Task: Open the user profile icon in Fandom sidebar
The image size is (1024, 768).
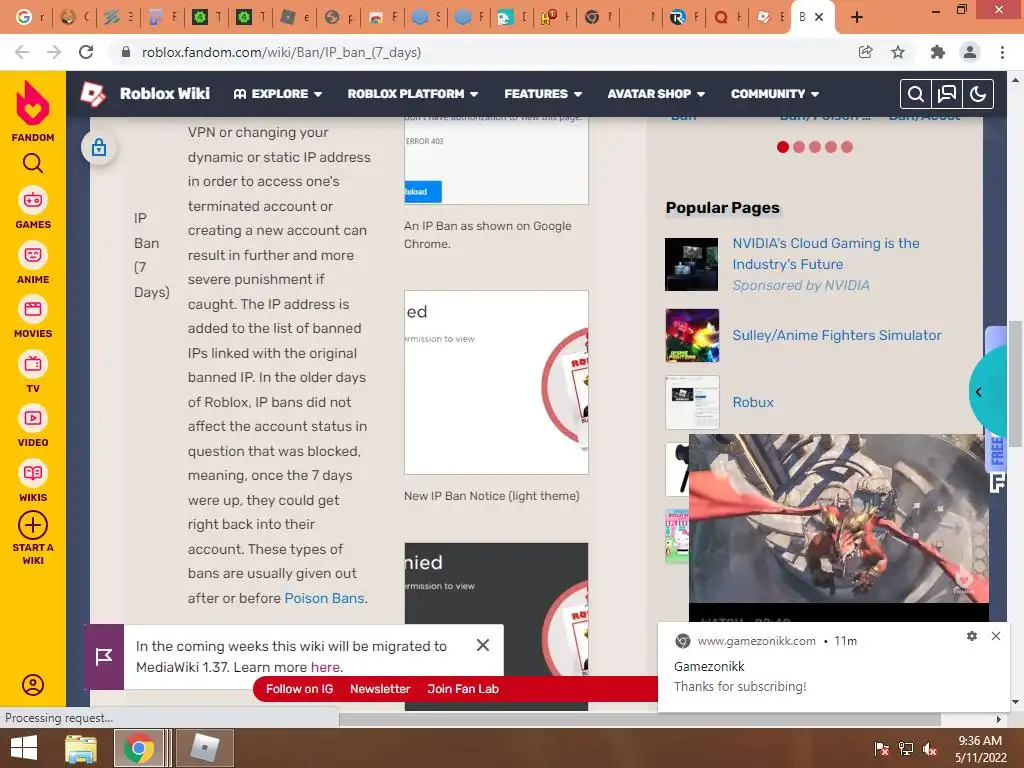Action: click(x=33, y=684)
